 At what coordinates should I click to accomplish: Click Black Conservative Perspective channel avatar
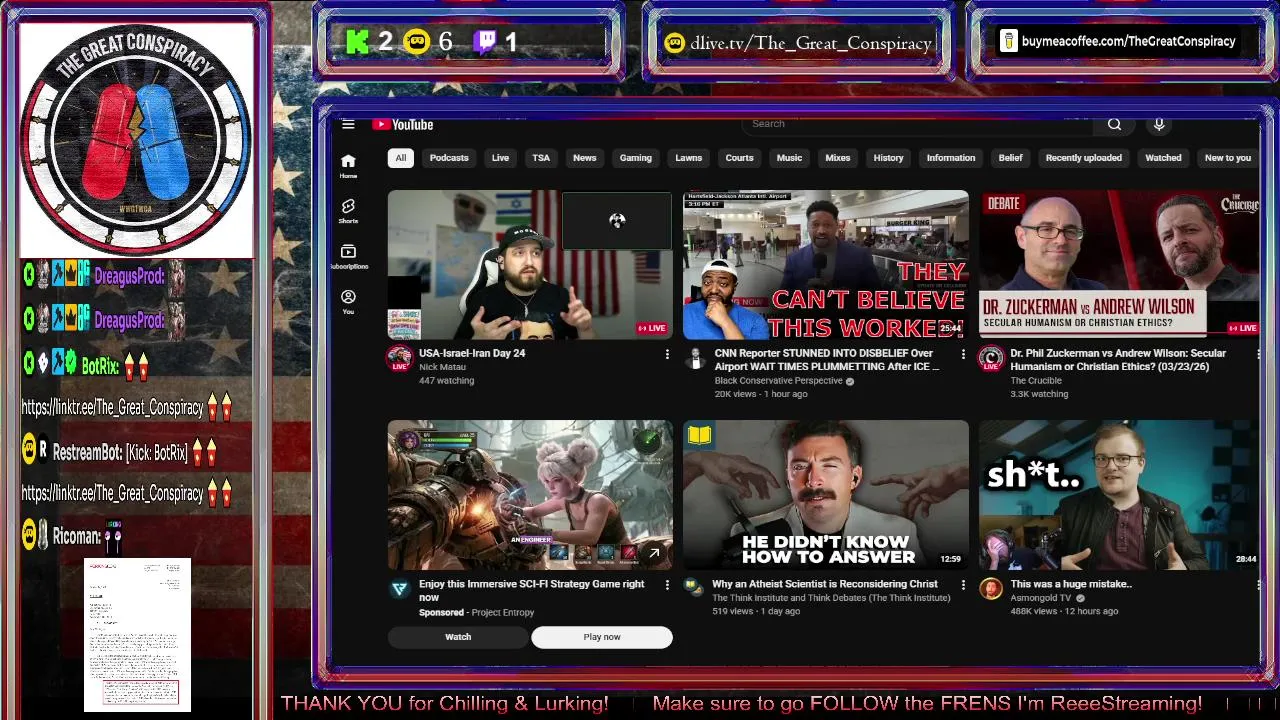click(695, 358)
